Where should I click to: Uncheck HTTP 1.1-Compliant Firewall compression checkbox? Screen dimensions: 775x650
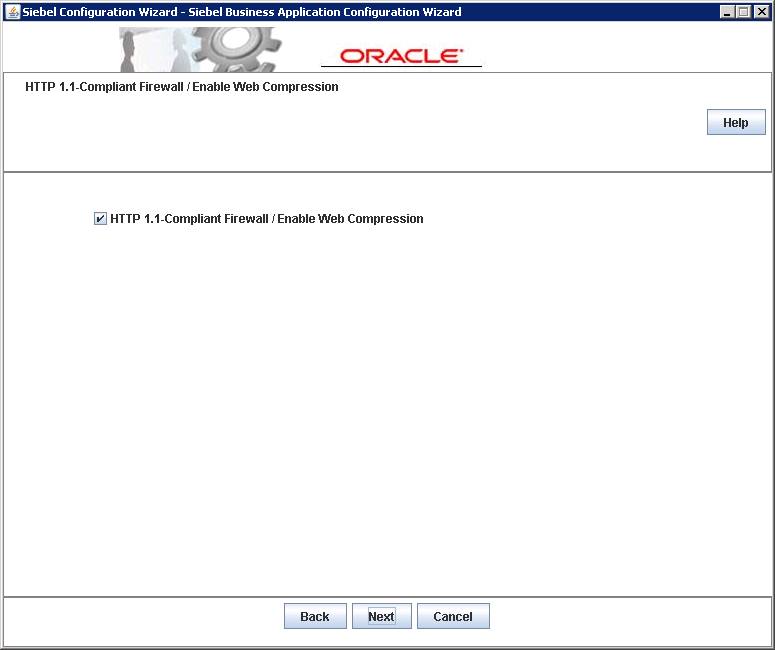100,218
